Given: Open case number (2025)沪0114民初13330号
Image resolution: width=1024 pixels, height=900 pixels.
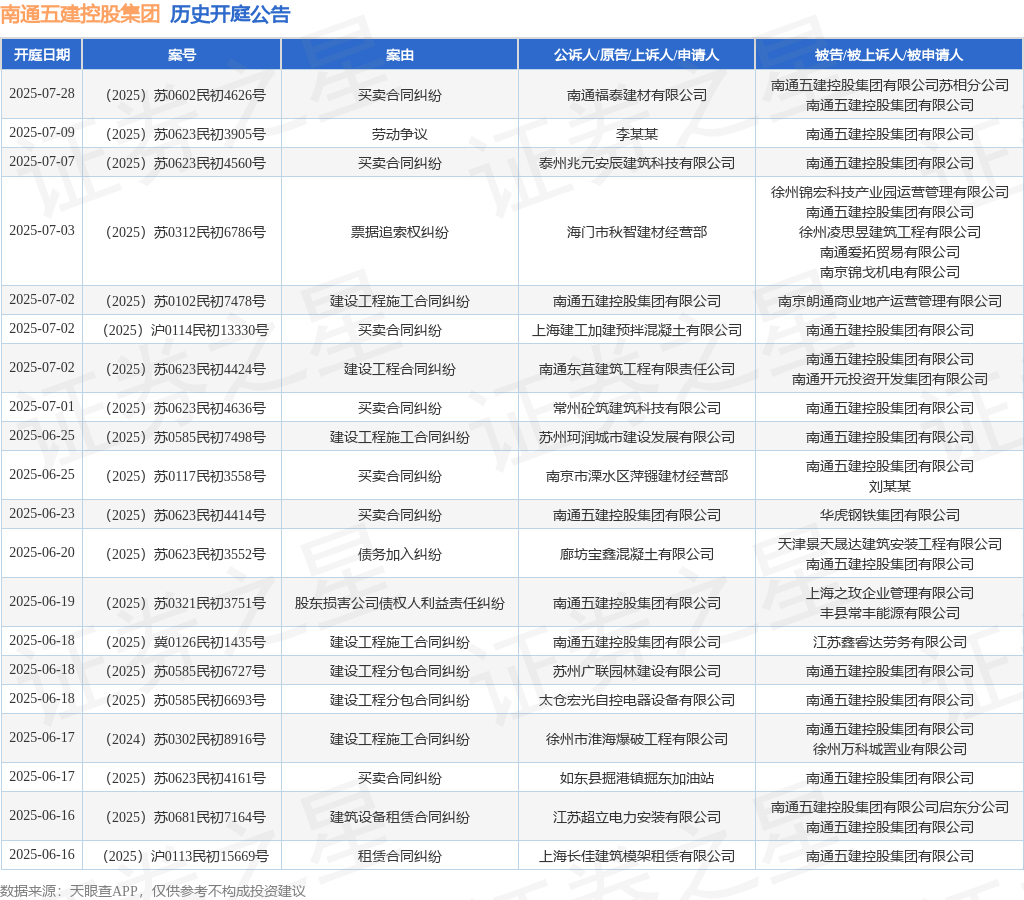Looking at the screenshot, I should coord(182,330).
